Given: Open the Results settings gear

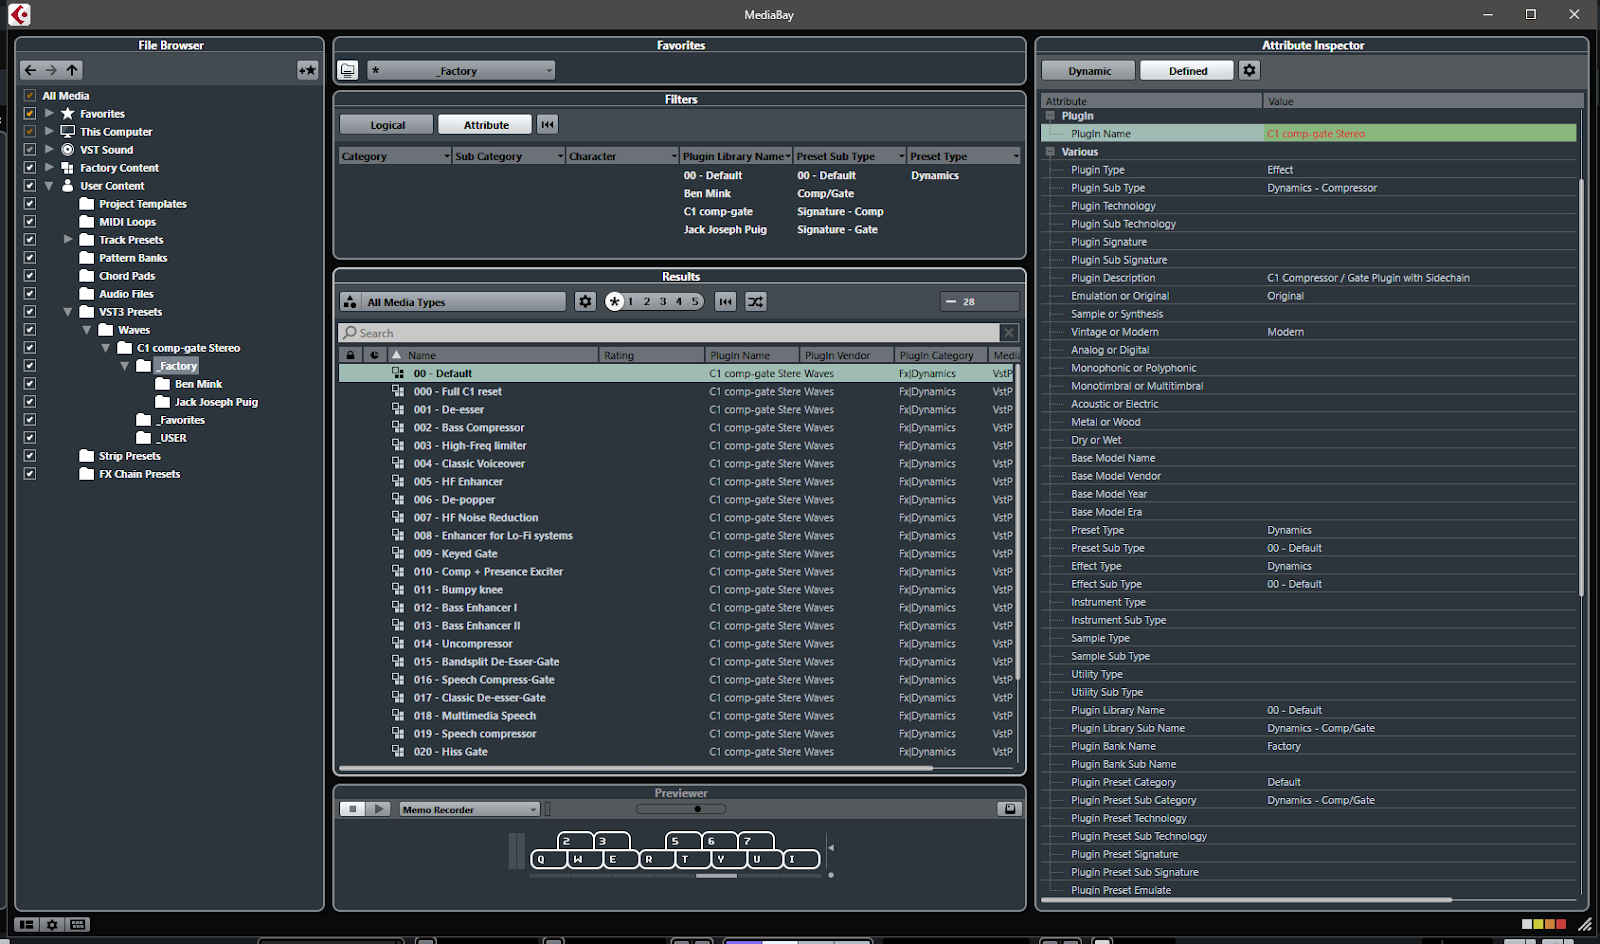Looking at the screenshot, I should coord(585,302).
